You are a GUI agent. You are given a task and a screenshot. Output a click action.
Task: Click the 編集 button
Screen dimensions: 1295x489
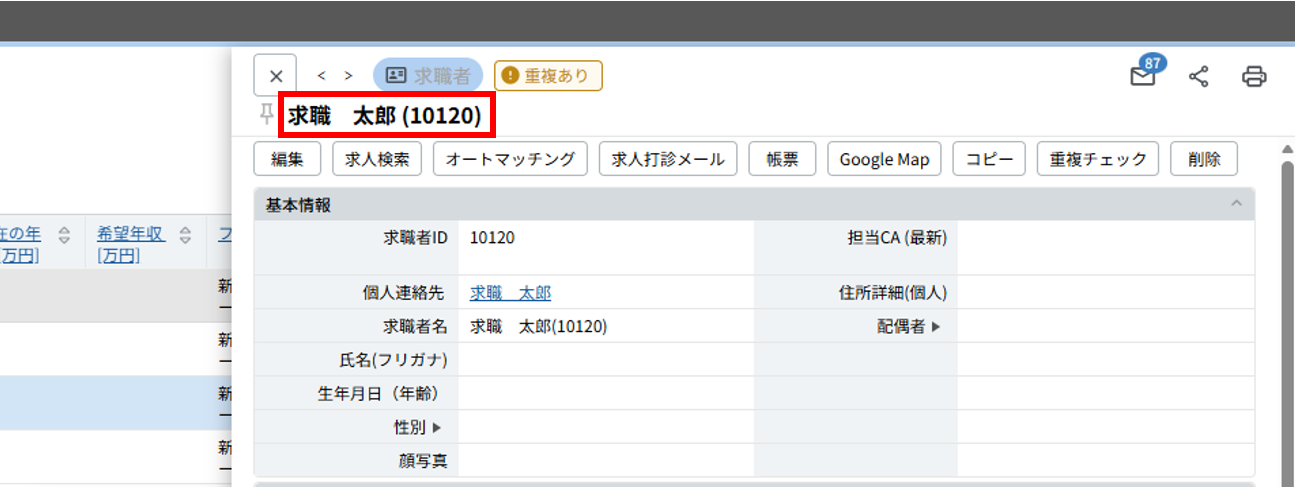pyautogui.click(x=287, y=159)
